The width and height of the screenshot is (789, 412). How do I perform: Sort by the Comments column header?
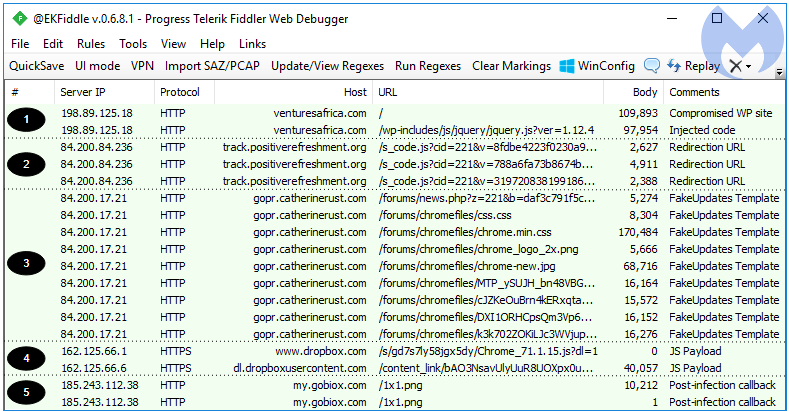pyautogui.click(x=724, y=92)
